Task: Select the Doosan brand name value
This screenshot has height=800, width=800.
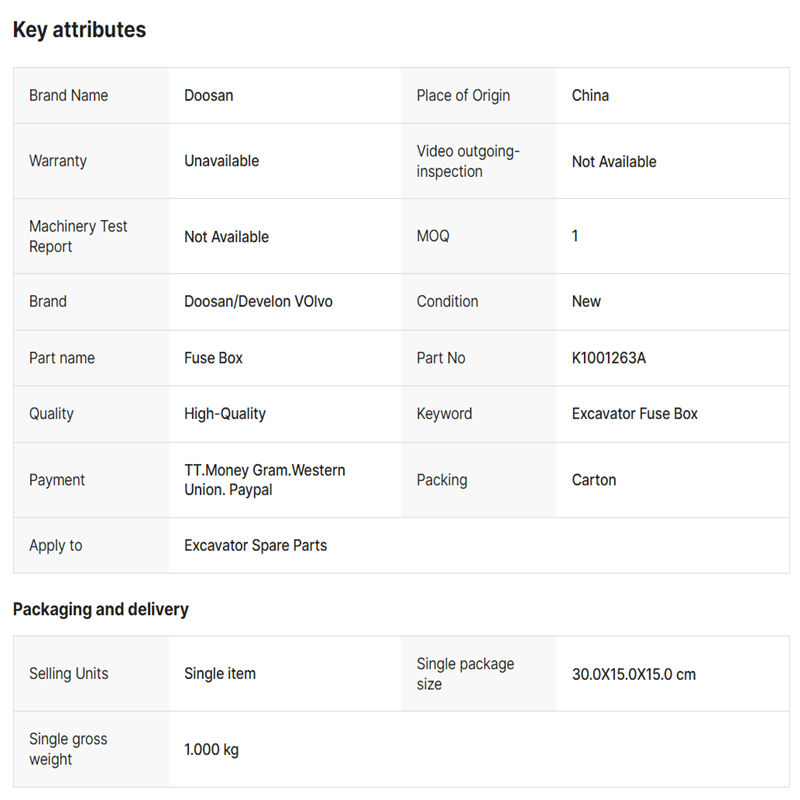Action: pyautogui.click(x=209, y=96)
